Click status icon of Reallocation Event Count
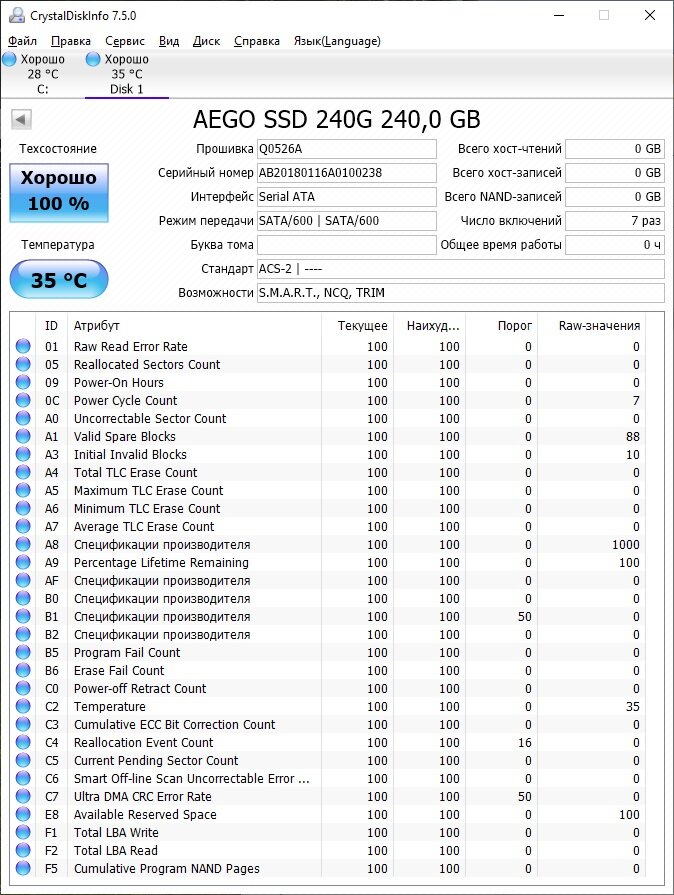This screenshot has height=895, width=674. coord(23,742)
